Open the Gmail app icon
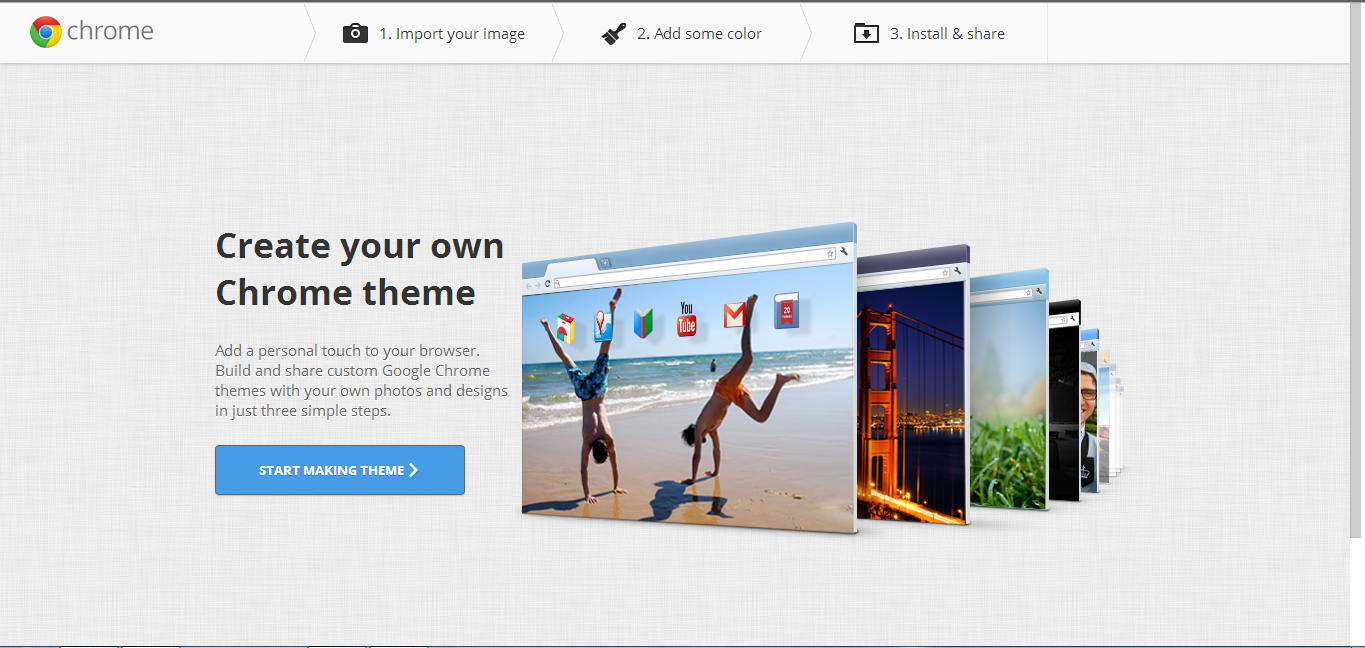Image resolution: width=1365 pixels, height=648 pixels. tap(734, 315)
